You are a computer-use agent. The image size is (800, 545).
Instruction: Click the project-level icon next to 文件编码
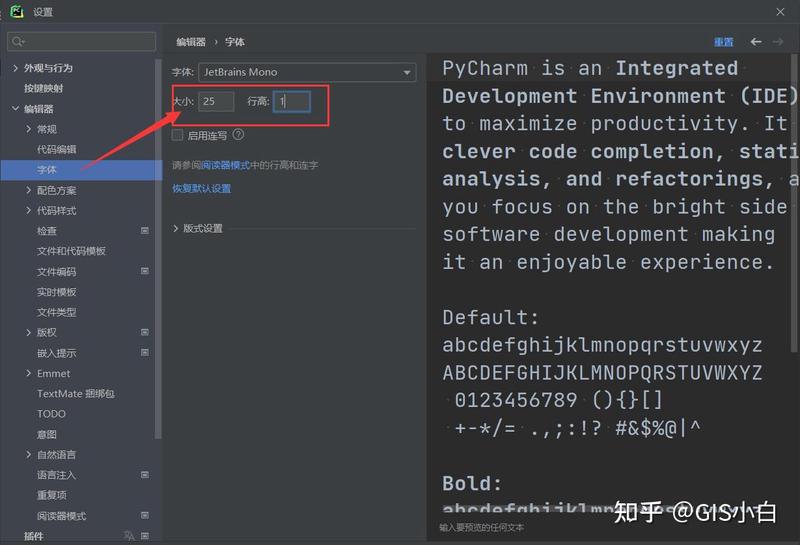tap(145, 271)
